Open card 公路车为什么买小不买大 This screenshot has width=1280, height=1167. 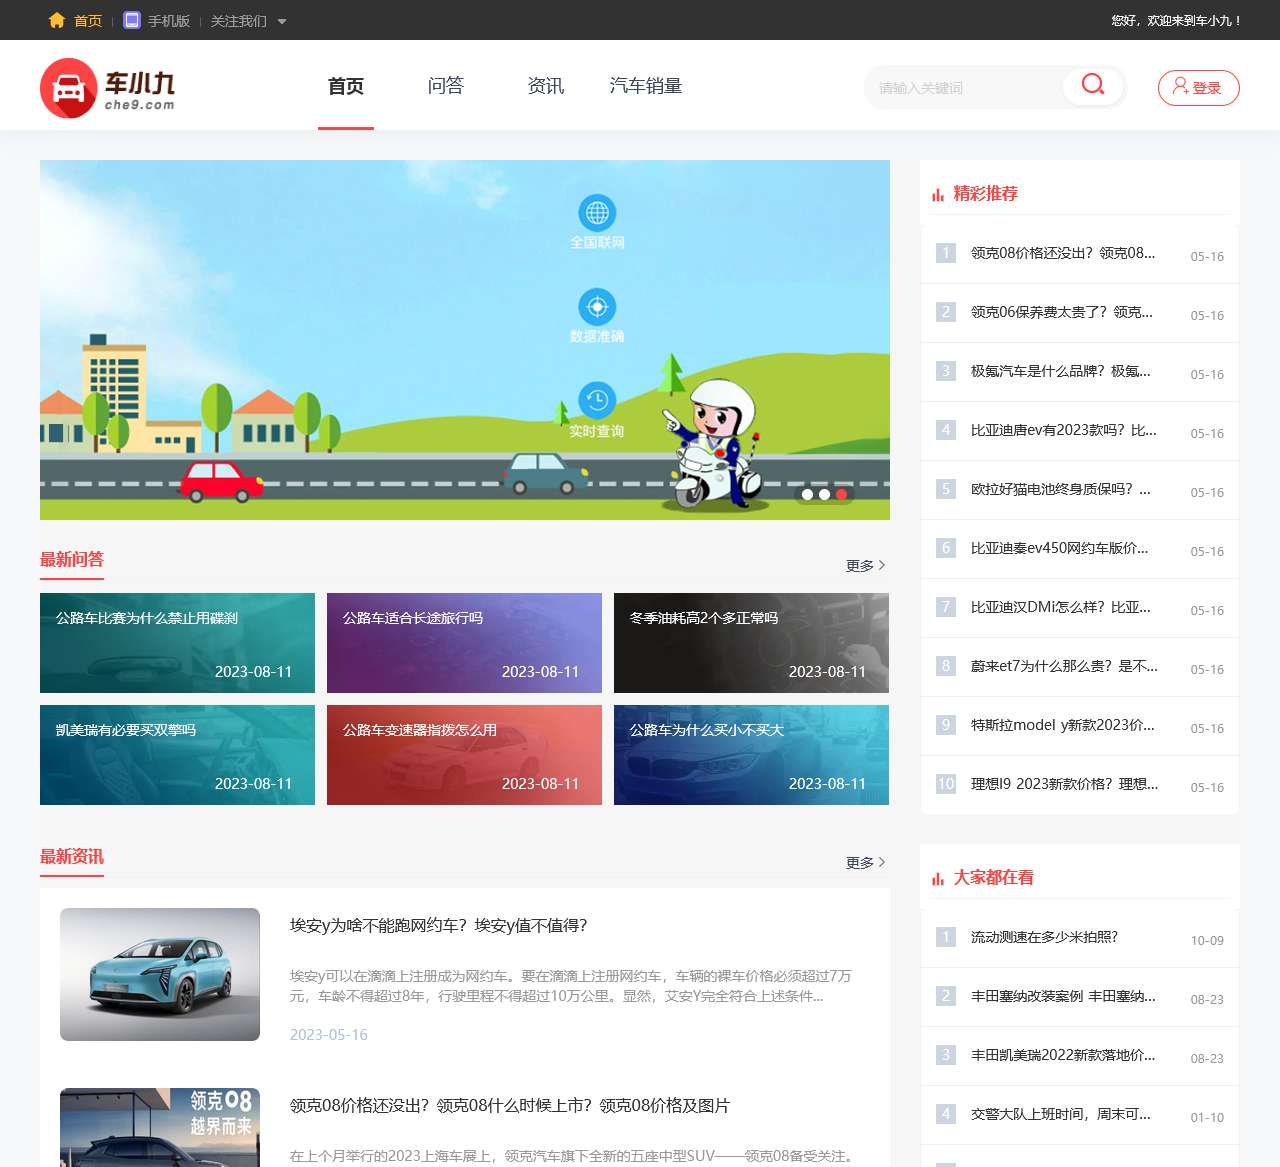[751, 755]
